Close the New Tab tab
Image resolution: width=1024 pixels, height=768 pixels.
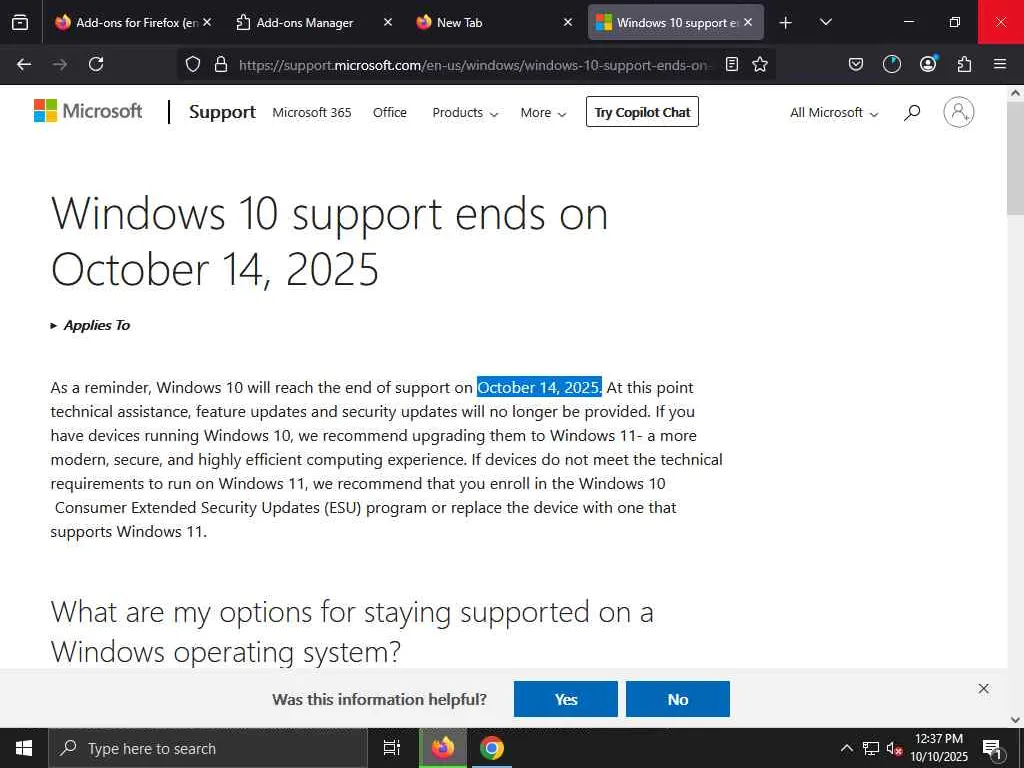[x=568, y=22]
